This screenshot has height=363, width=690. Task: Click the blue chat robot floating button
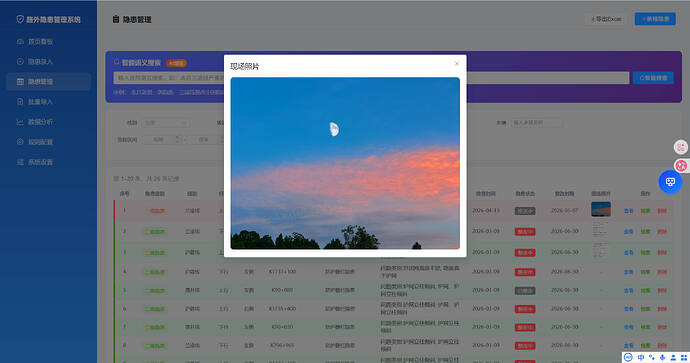pyautogui.click(x=670, y=182)
